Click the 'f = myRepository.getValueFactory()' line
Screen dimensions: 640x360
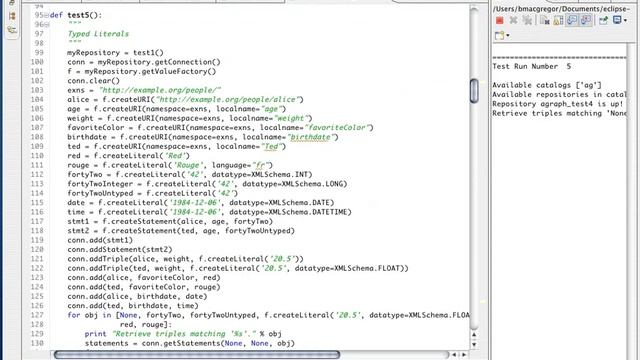tap(142, 71)
